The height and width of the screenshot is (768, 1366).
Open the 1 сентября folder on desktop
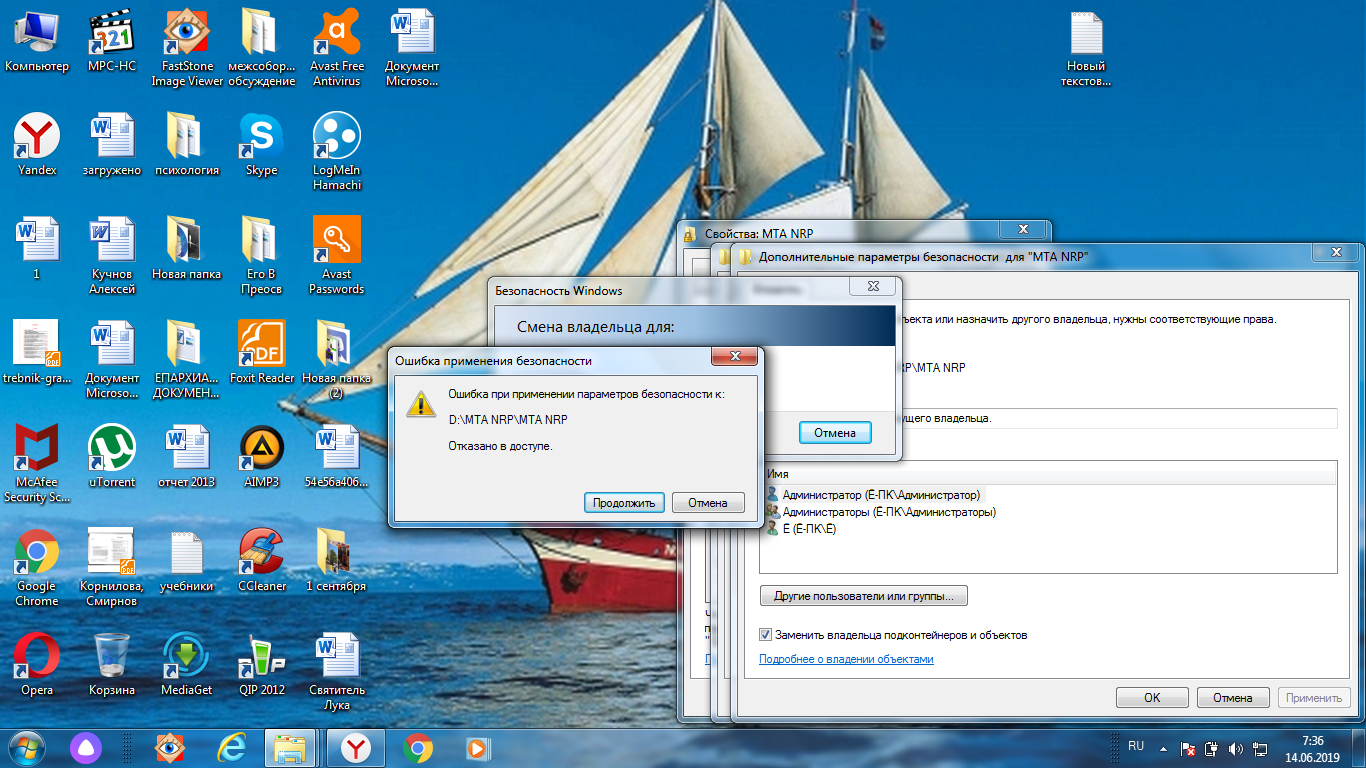pyautogui.click(x=337, y=561)
